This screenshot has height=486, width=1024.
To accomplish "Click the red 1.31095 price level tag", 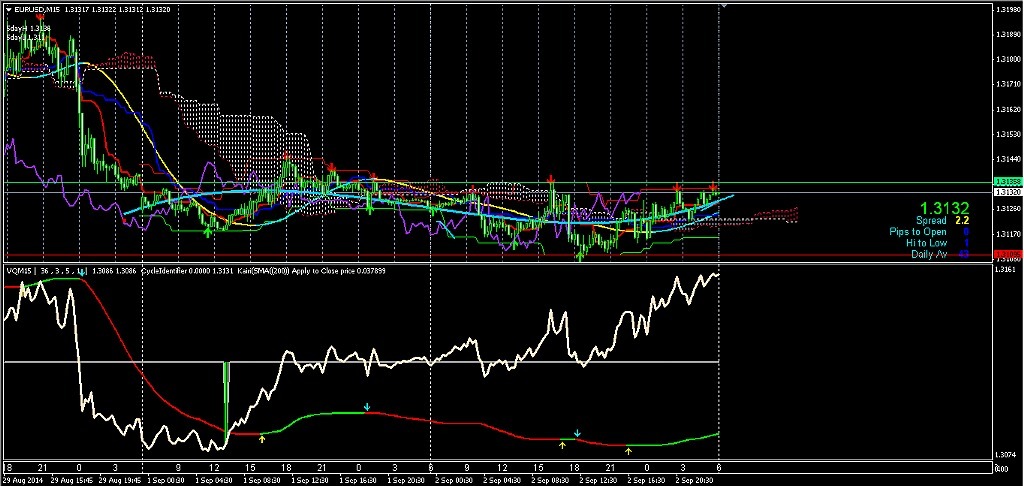I will point(1007,254).
